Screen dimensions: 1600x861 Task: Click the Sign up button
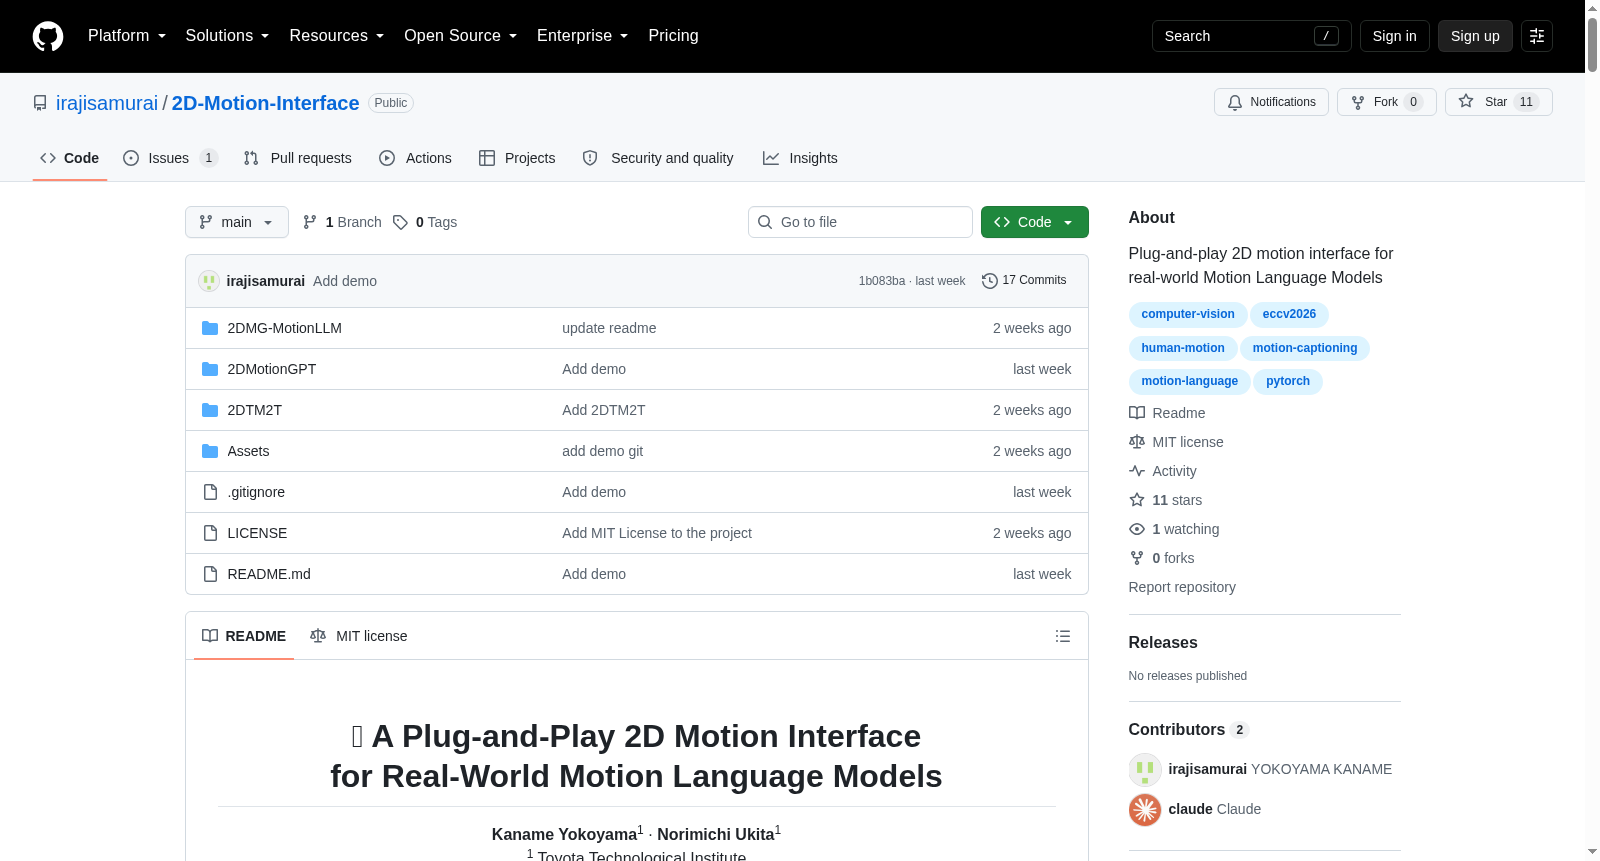(1475, 36)
